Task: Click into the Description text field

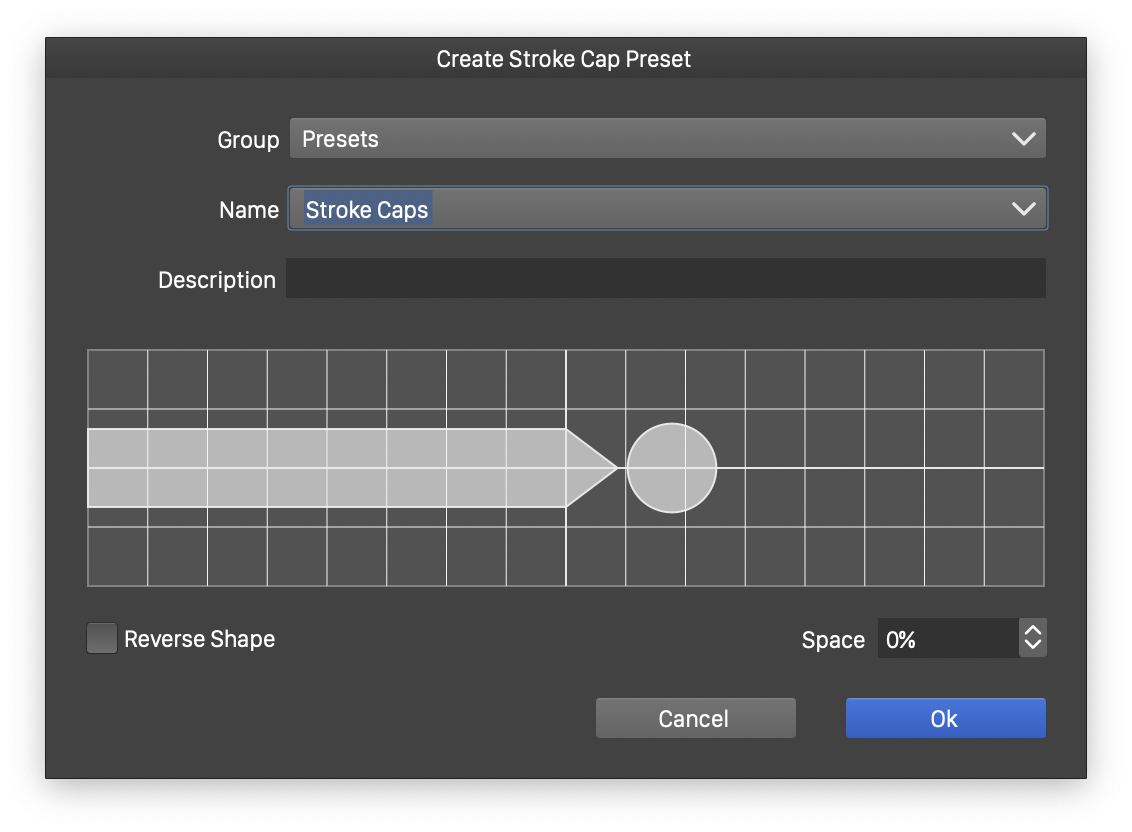Action: click(665, 279)
